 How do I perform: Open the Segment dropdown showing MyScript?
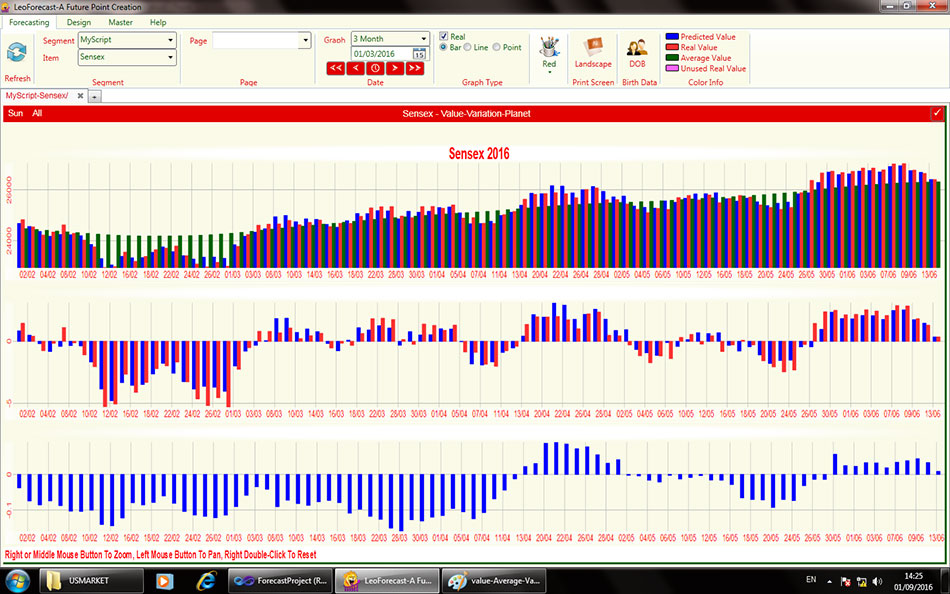click(x=127, y=40)
